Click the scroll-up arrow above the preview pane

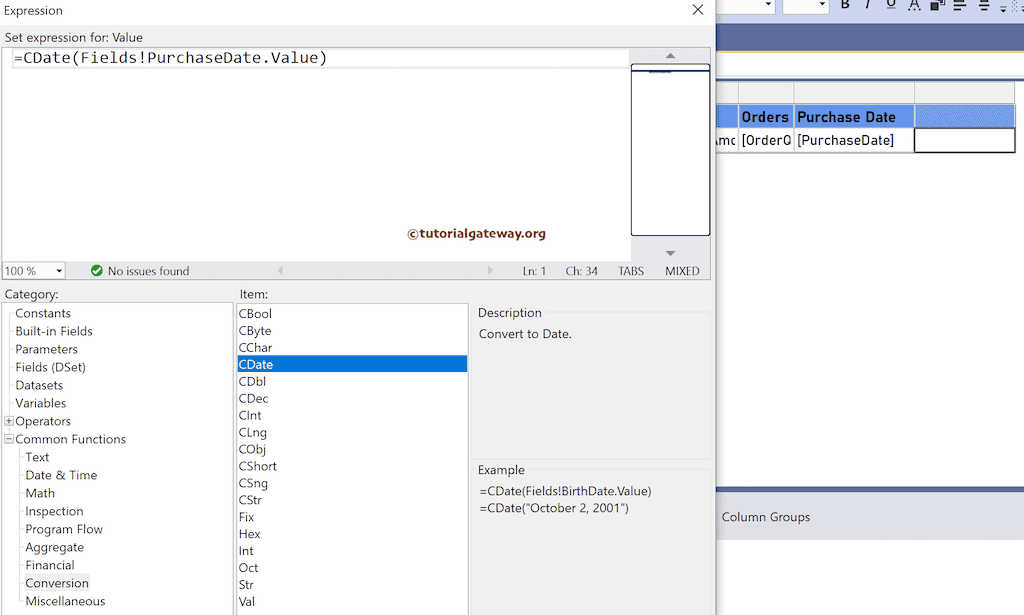(x=670, y=57)
